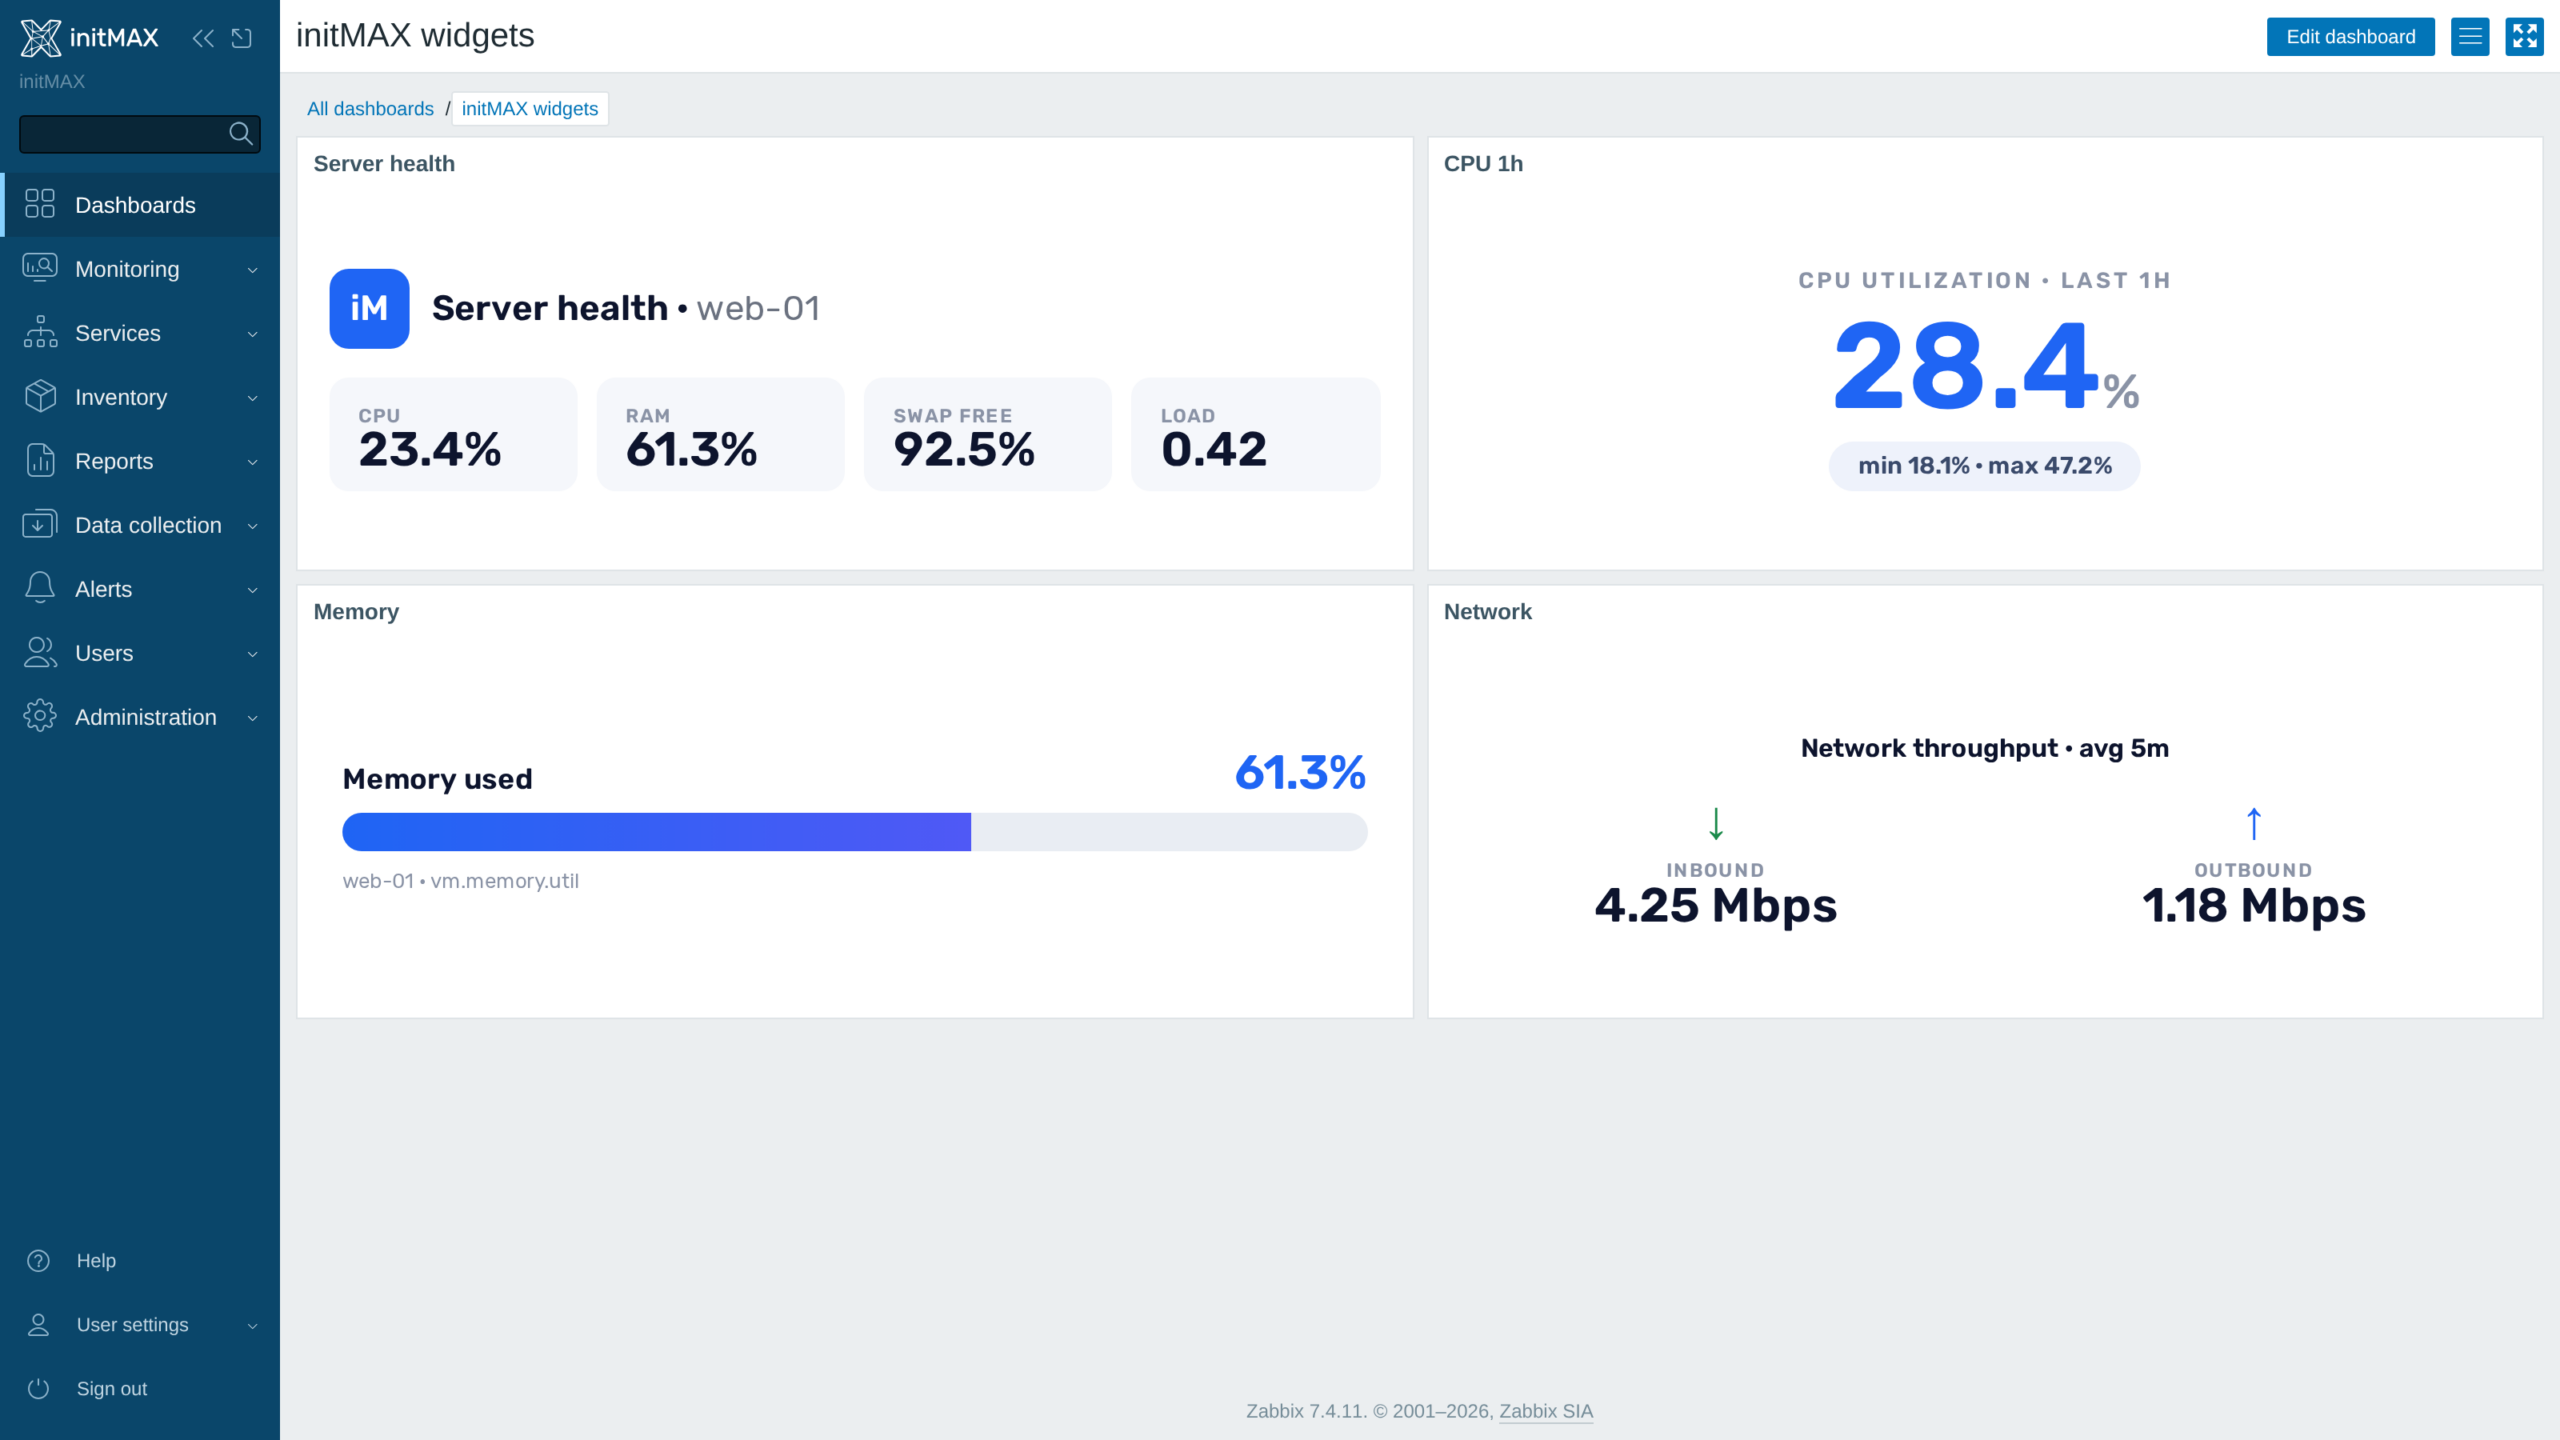Collapse the sidebar with double-chevron icon
2560x1440 pixels.
point(203,38)
